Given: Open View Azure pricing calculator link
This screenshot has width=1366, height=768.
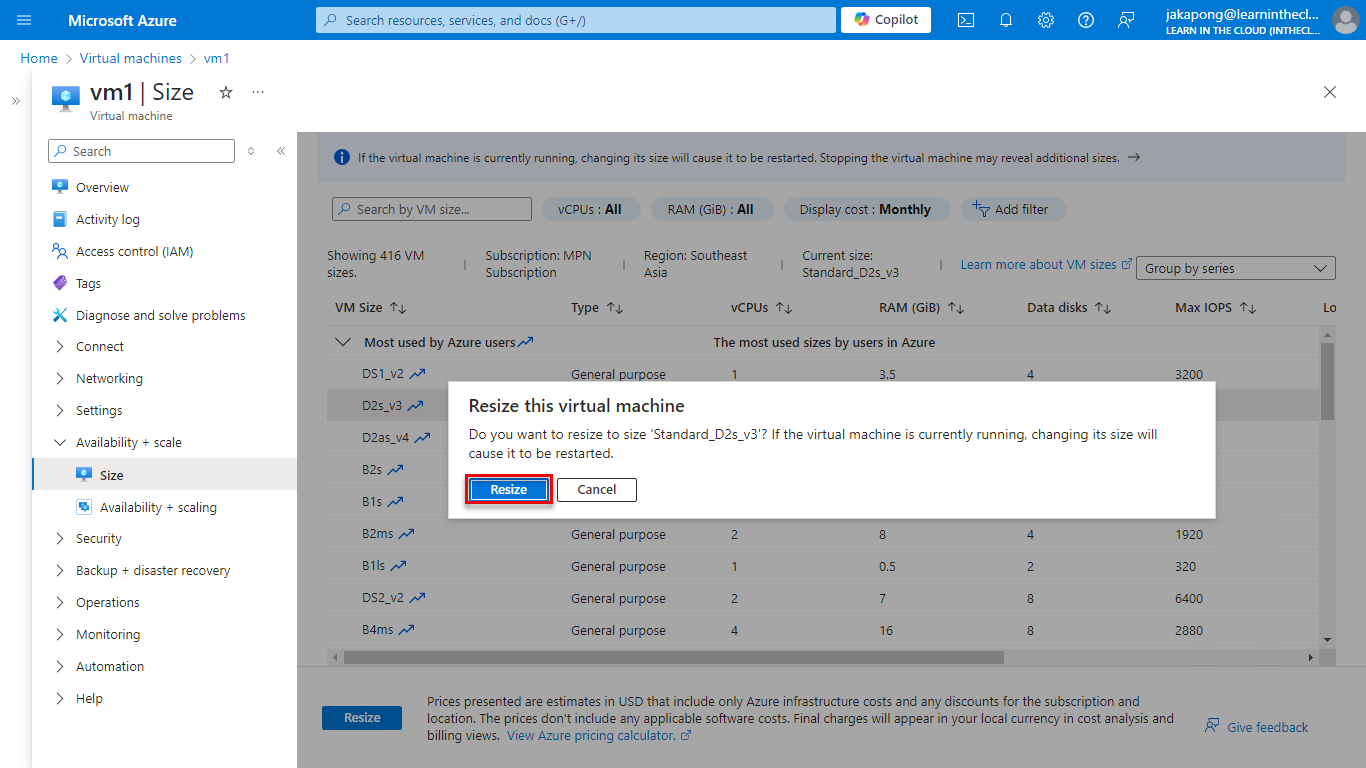Looking at the screenshot, I should [599, 735].
